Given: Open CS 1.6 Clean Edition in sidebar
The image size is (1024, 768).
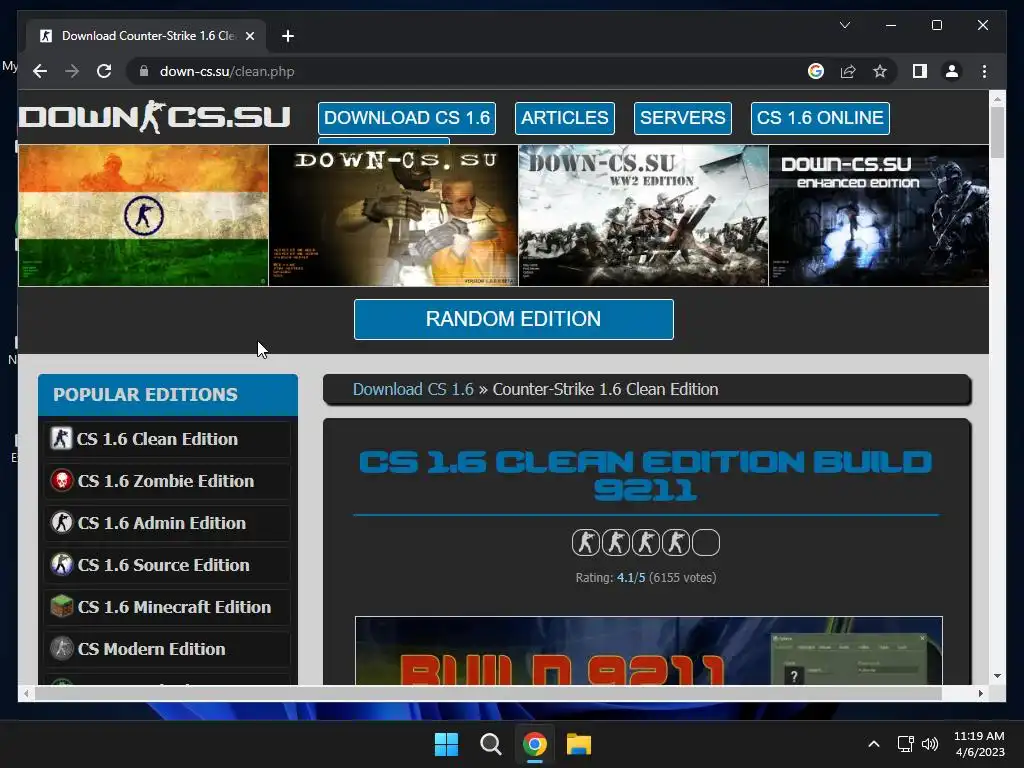Looking at the screenshot, I should (168, 439).
